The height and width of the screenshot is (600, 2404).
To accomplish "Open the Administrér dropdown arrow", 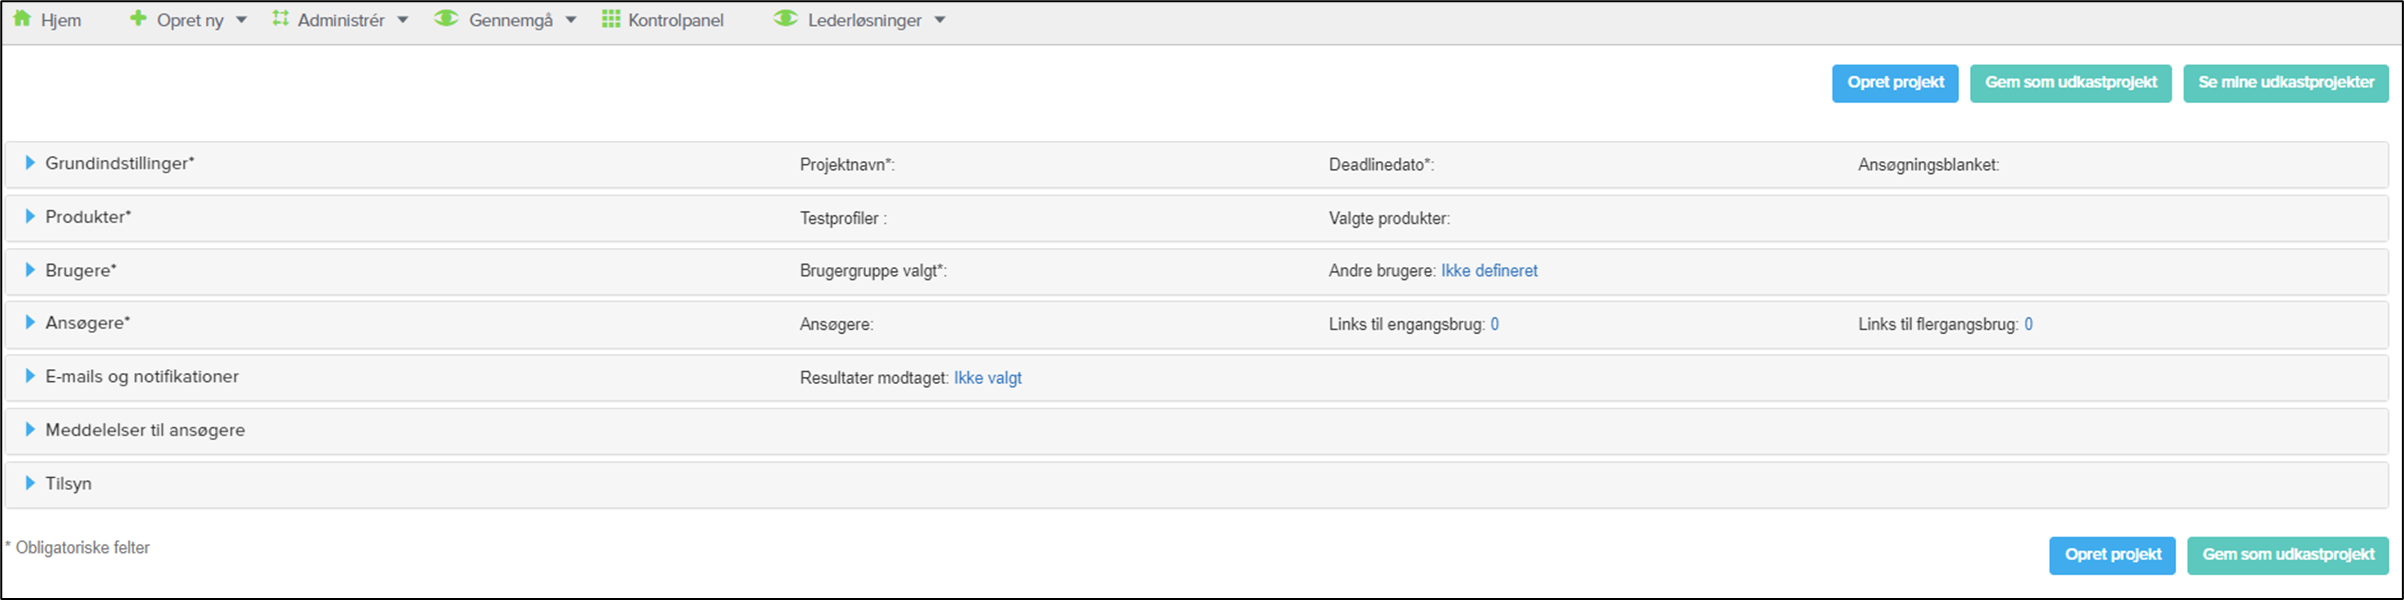I will click(x=403, y=20).
